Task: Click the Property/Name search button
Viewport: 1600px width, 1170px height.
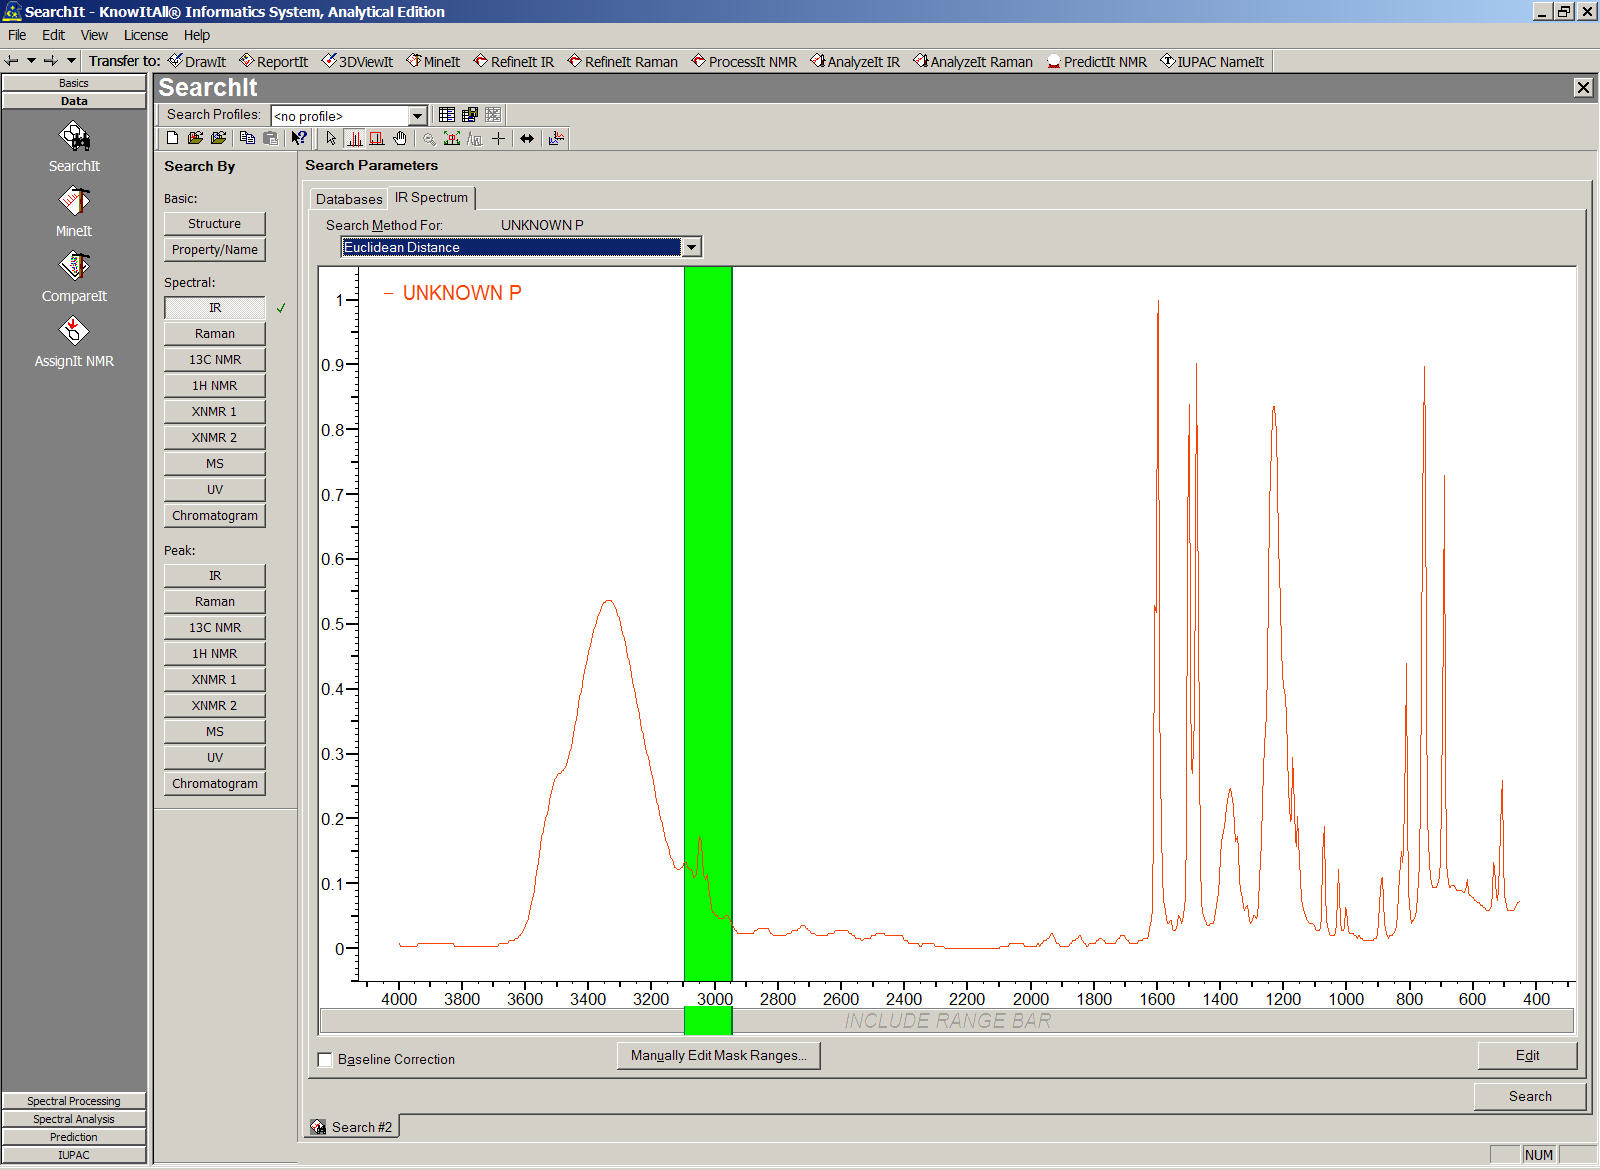Action: pos(215,250)
